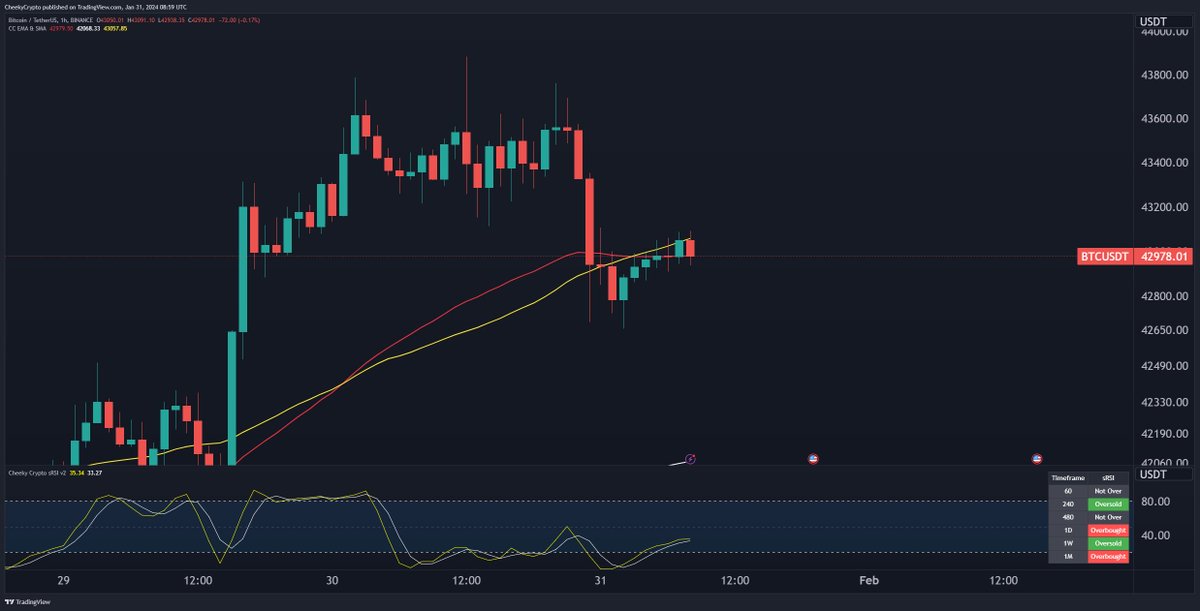Click the Timeframe table header cell
Image resolution: width=1200 pixels, height=611 pixels.
pos(1068,478)
